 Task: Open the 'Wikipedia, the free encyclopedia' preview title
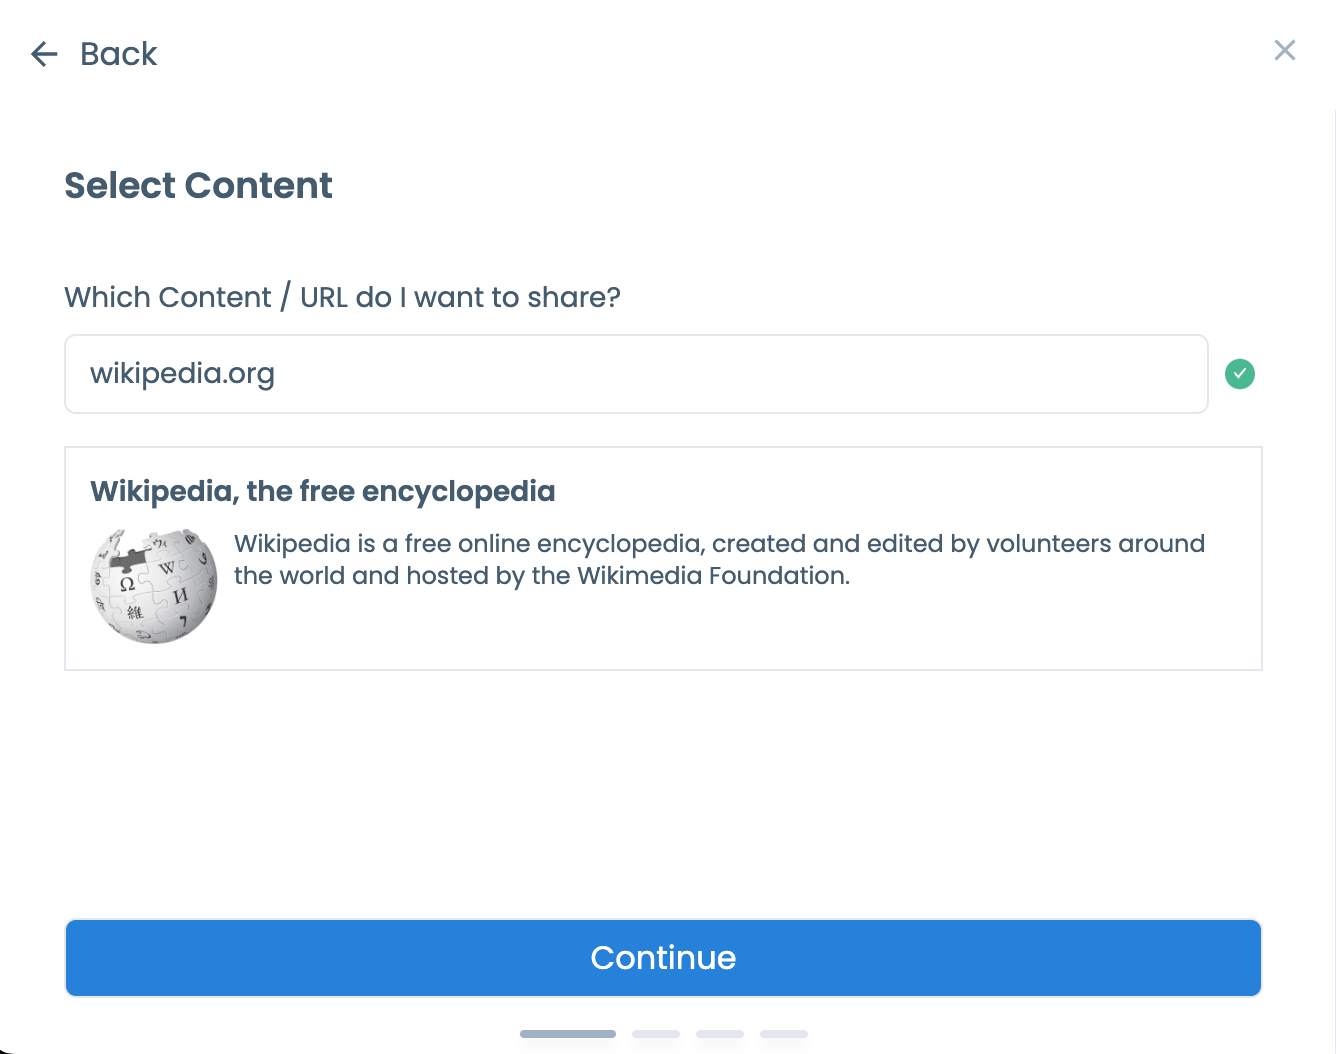point(323,491)
